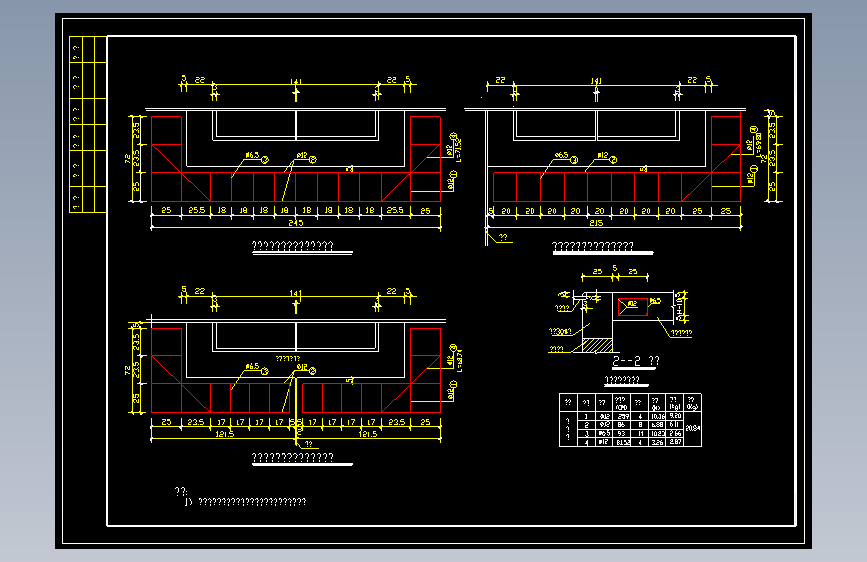Select table cell showing 20.84 total
Viewport: 867px width, 562px height.
tap(693, 428)
